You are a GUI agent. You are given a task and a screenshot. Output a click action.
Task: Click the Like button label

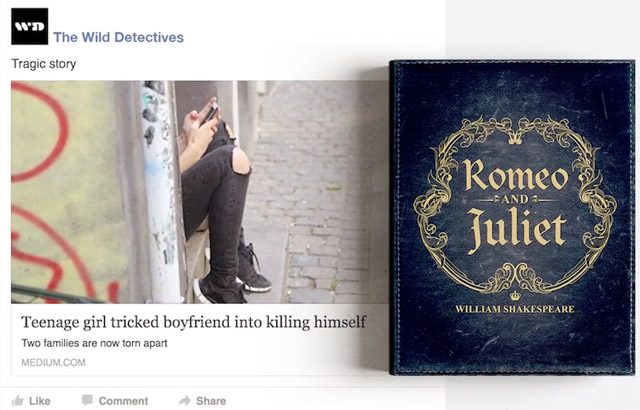tap(40, 401)
